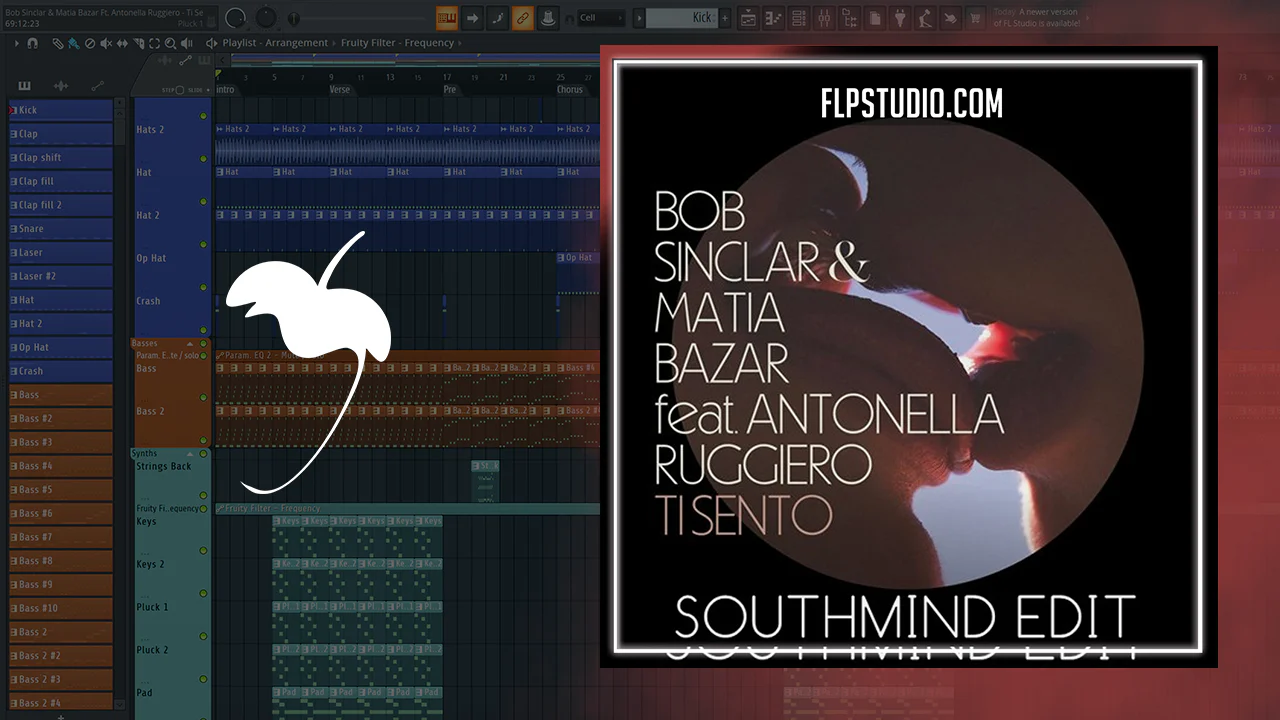The width and height of the screenshot is (1280, 720).
Task: Click the right-arrow auto scroll icon
Action: coord(472,17)
